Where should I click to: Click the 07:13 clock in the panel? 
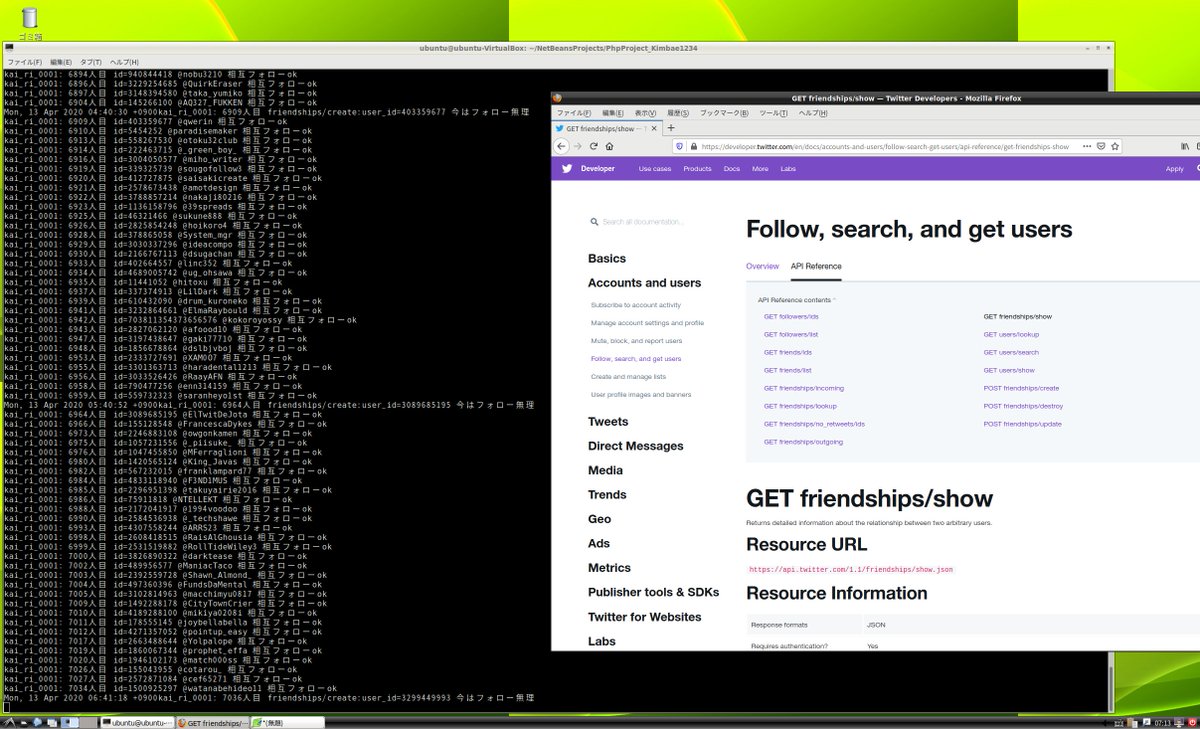pyautogui.click(x=1163, y=722)
